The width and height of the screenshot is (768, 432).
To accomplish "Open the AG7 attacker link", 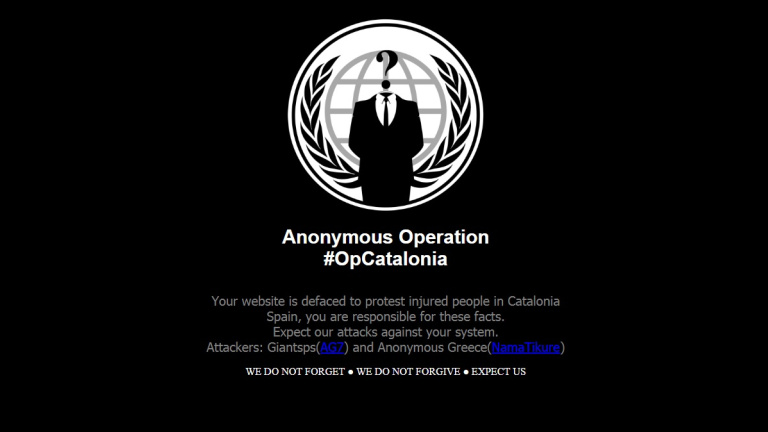I will [332, 347].
